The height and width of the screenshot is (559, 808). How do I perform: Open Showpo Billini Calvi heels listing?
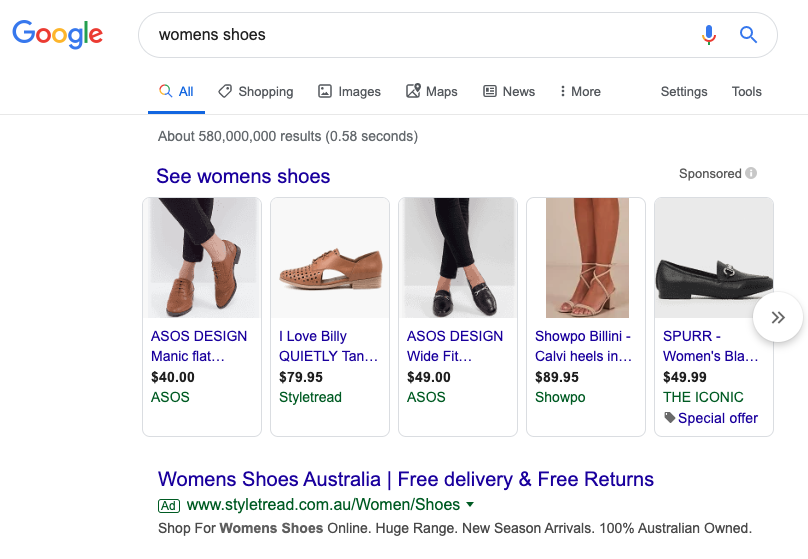coord(583,346)
